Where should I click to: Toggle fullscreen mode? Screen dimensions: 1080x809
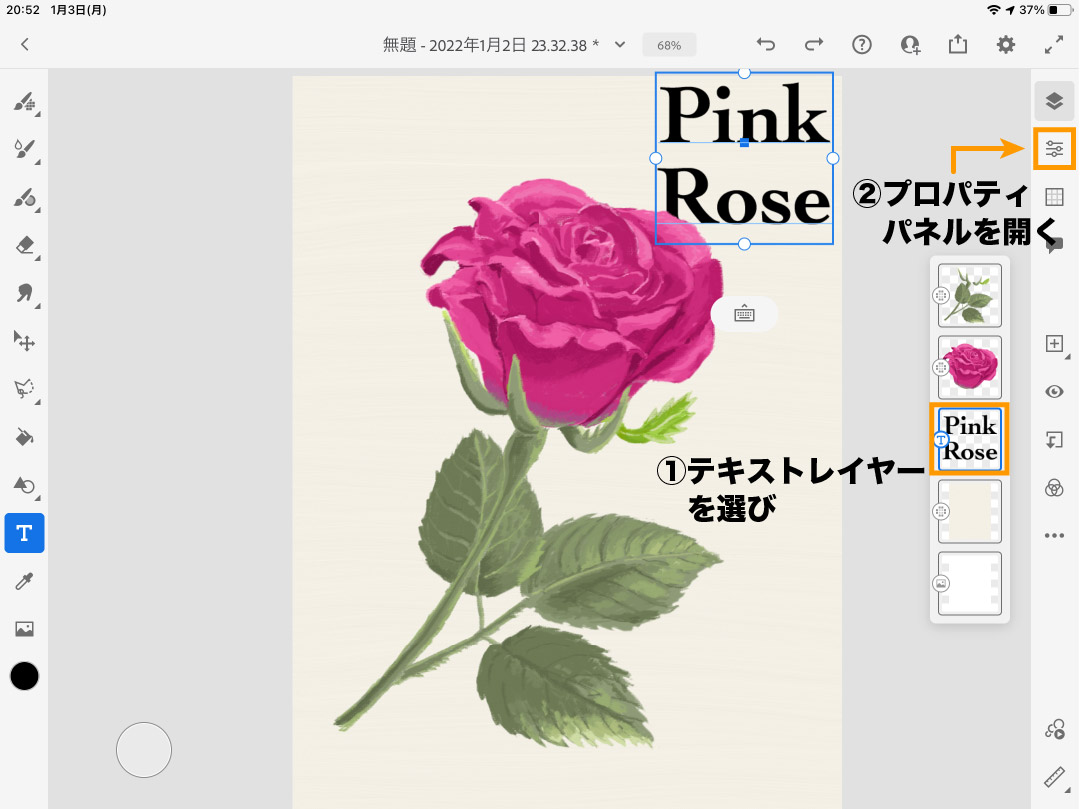(1054, 44)
